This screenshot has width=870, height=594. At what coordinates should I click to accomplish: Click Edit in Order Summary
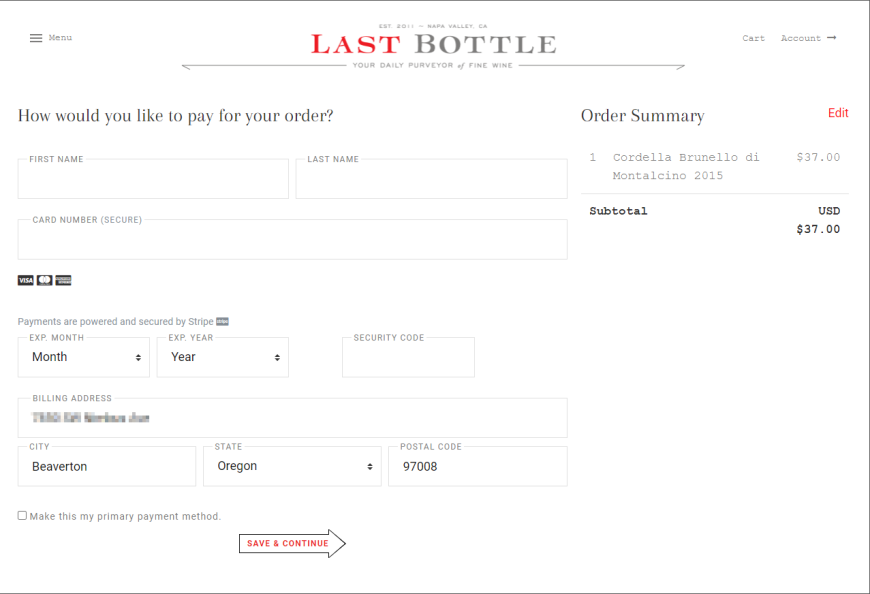pyautogui.click(x=838, y=113)
